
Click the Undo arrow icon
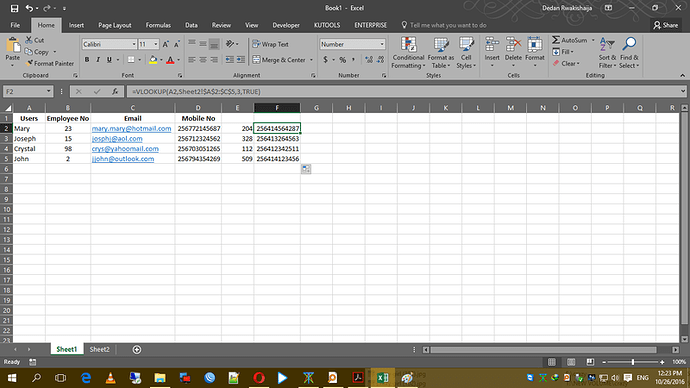29,8
